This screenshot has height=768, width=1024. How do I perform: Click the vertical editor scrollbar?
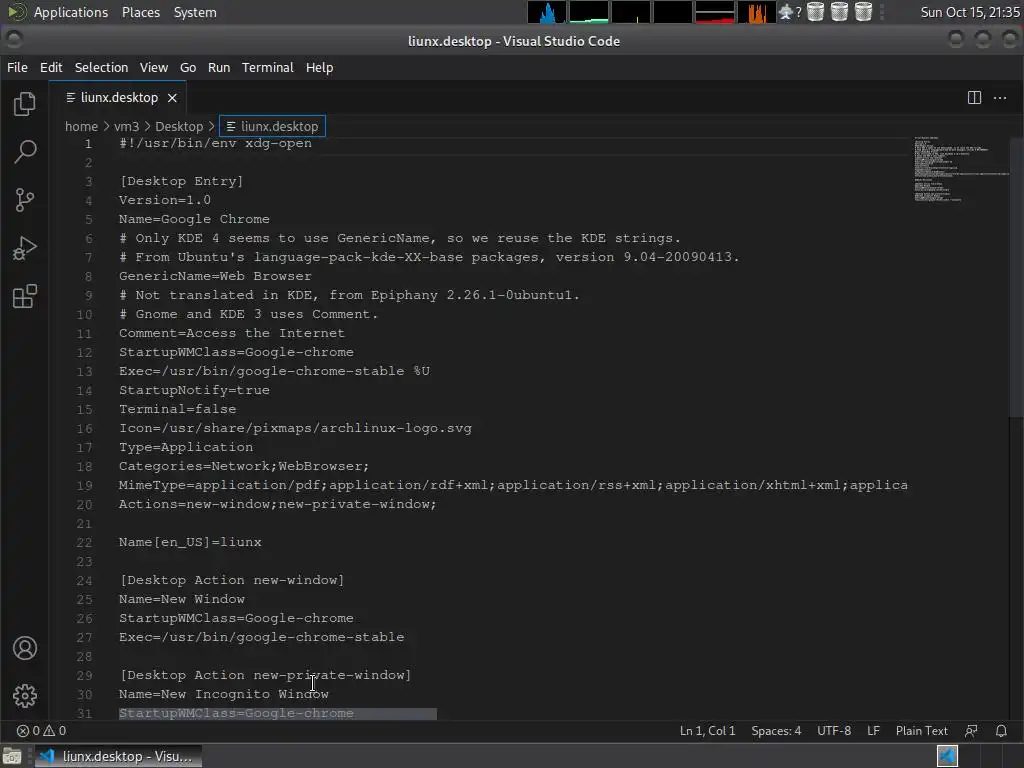click(1016, 277)
